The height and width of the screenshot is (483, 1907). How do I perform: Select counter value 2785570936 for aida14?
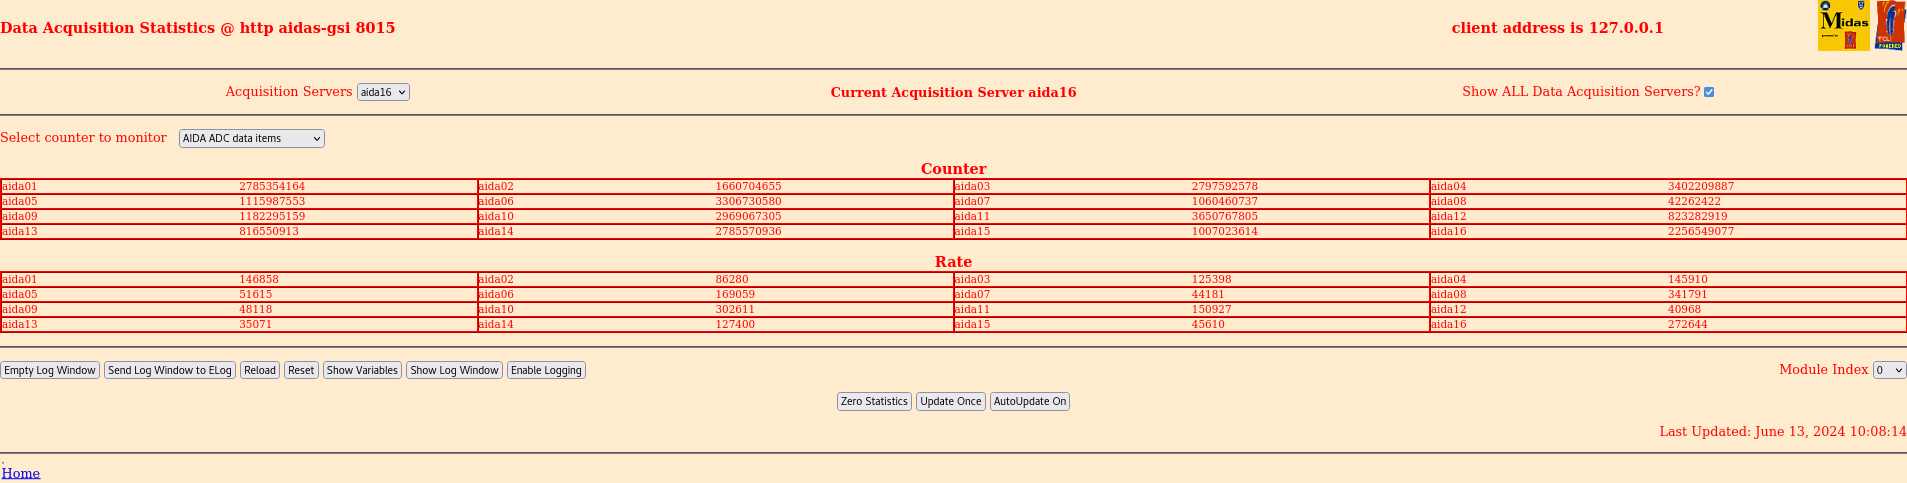click(748, 232)
